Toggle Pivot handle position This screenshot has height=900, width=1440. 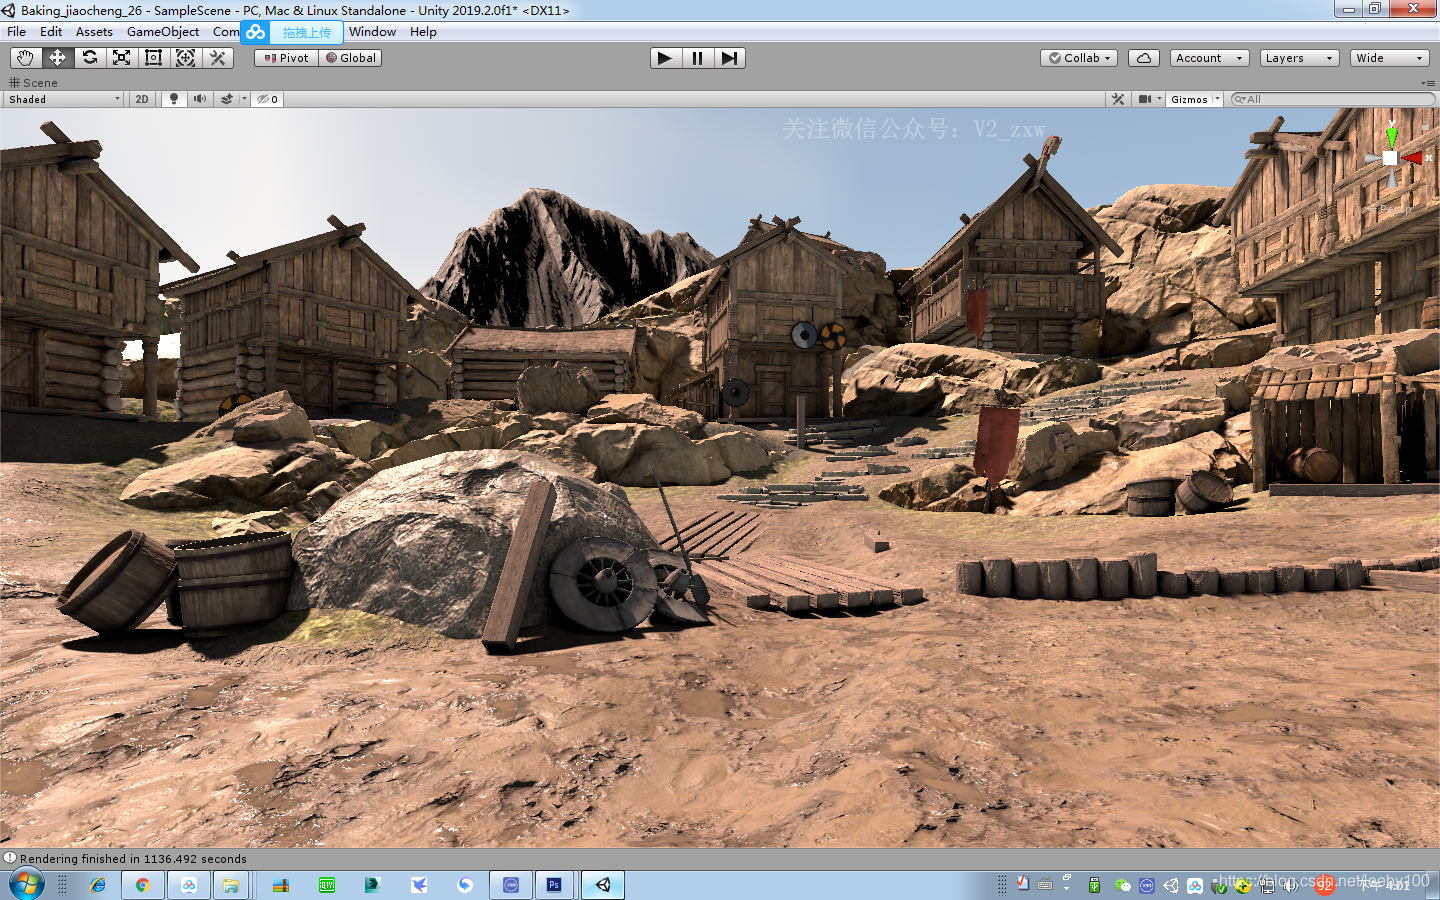(286, 58)
